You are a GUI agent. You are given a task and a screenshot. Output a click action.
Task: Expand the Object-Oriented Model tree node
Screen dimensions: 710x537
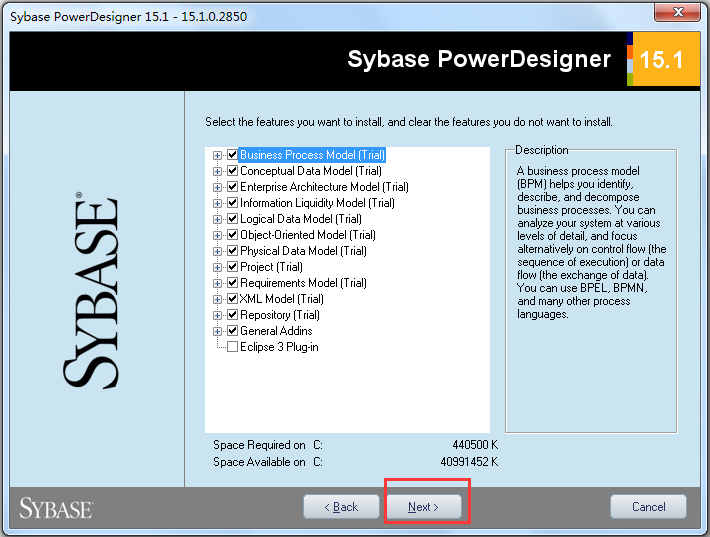click(218, 235)
